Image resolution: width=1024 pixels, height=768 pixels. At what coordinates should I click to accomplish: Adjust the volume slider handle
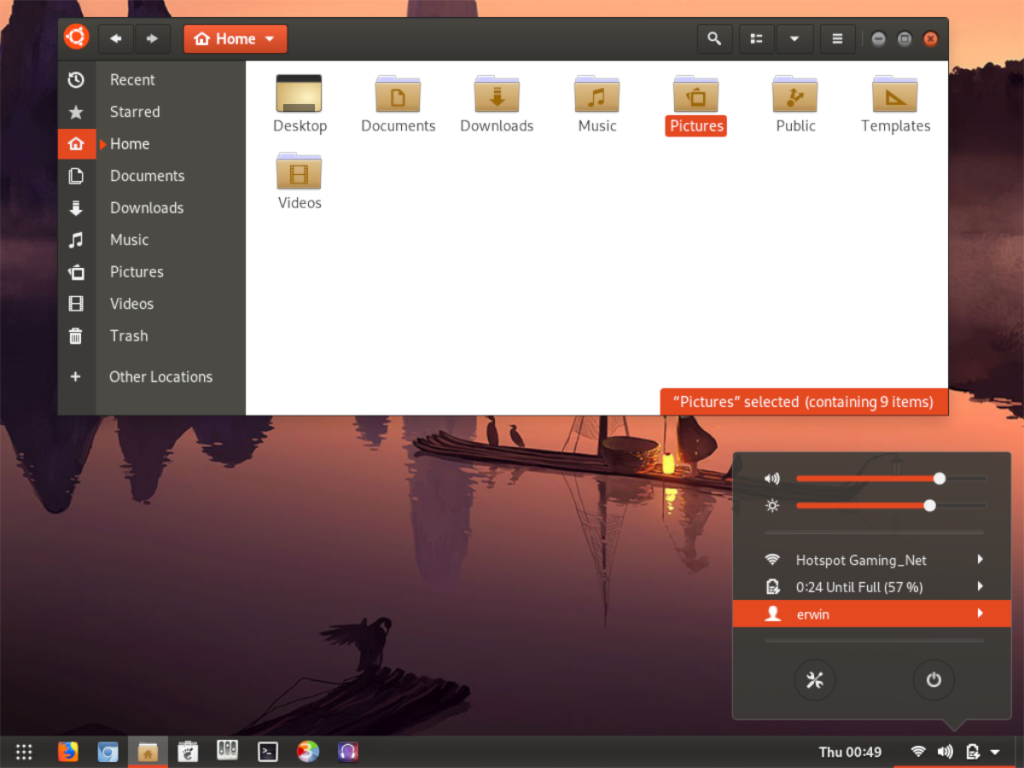point(939,478)
